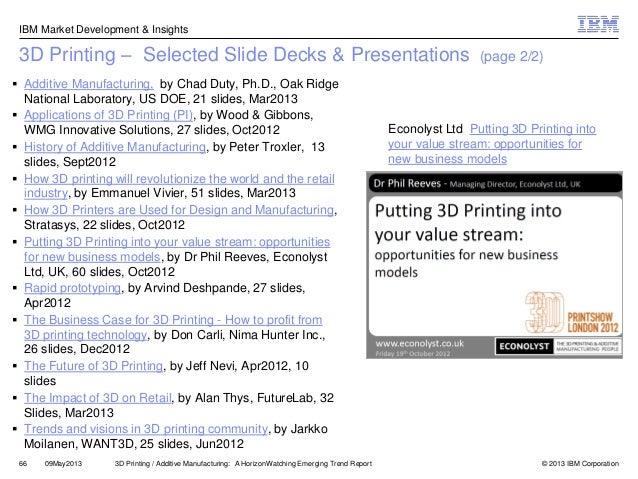Click www.econolyst.co.uk in the thumbnail
The height and width of the screenshot is (479, 638).
(420, 343)
